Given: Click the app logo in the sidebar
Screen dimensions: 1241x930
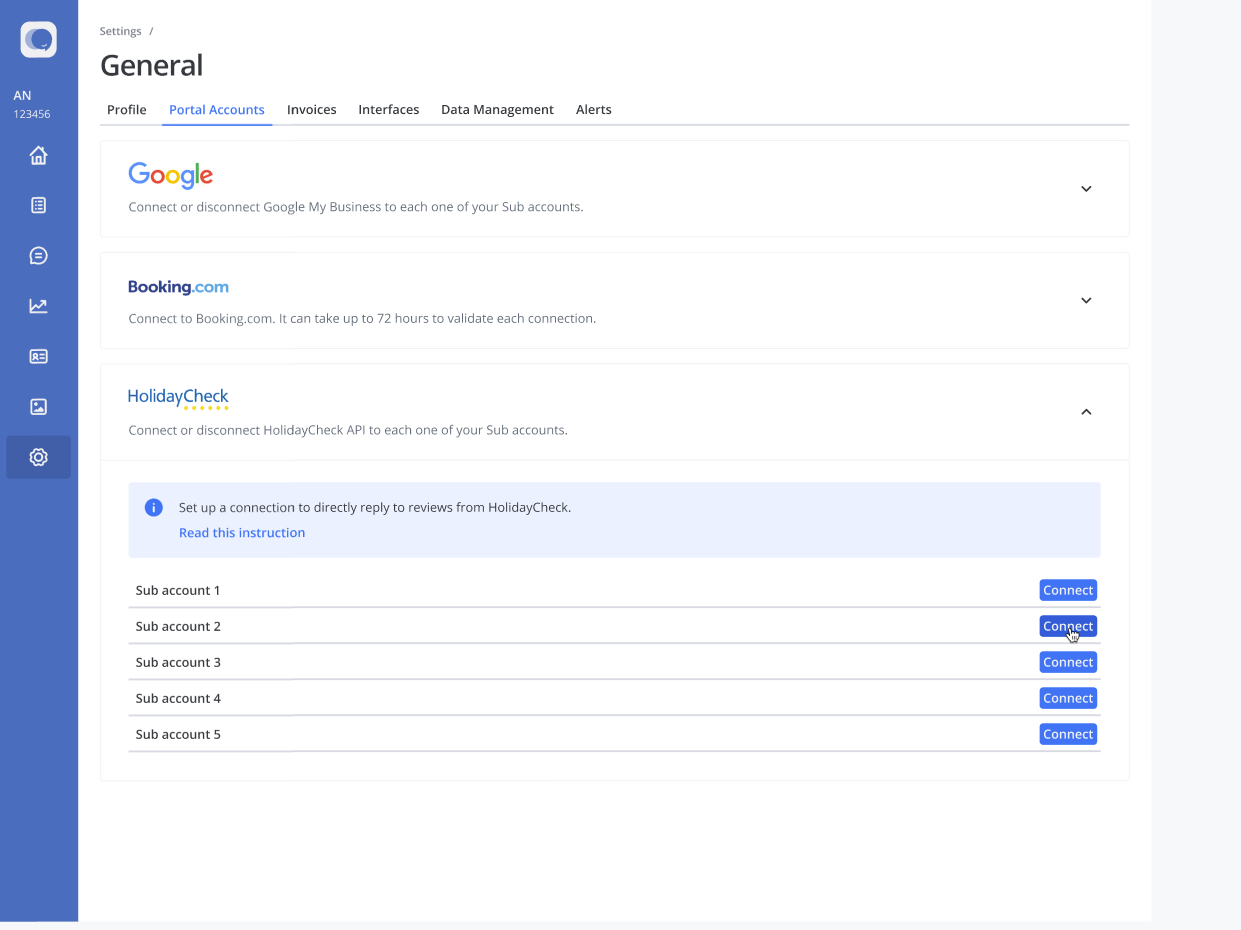Looking at the screenshot, I should pyautogui.click(x=39, y=40).
